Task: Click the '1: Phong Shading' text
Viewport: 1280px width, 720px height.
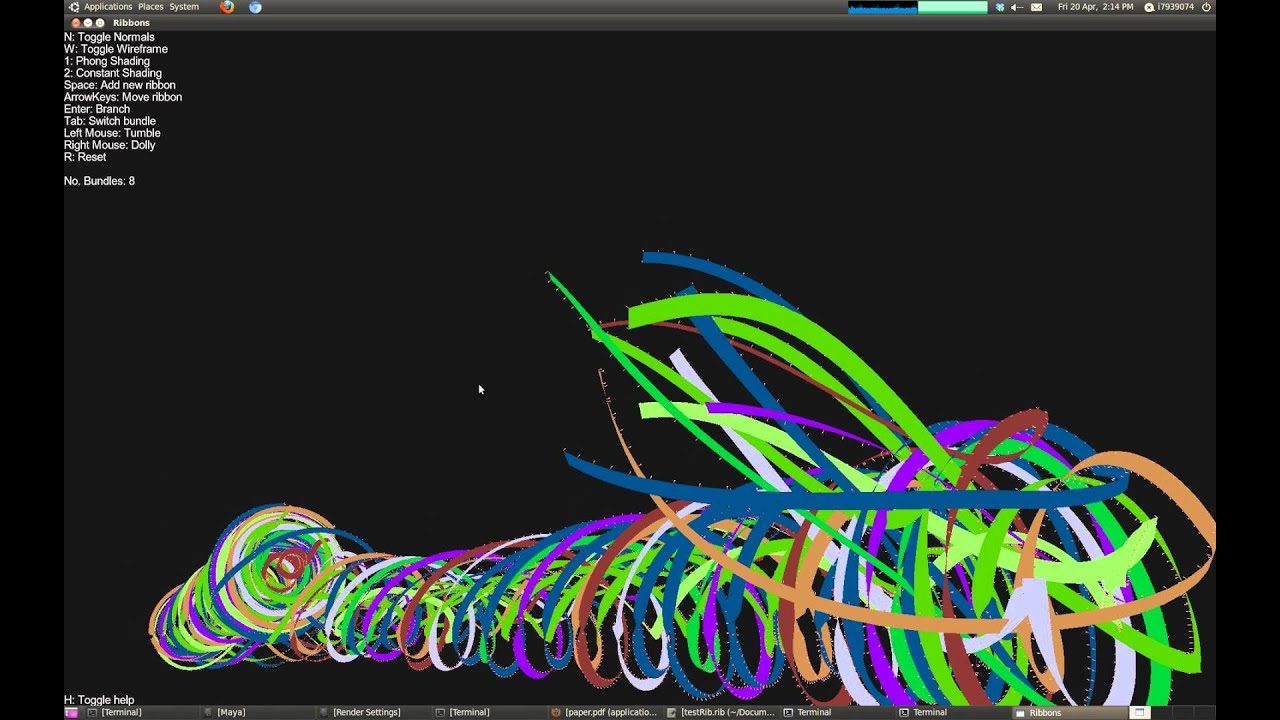Action: click(x=107, y=61)
